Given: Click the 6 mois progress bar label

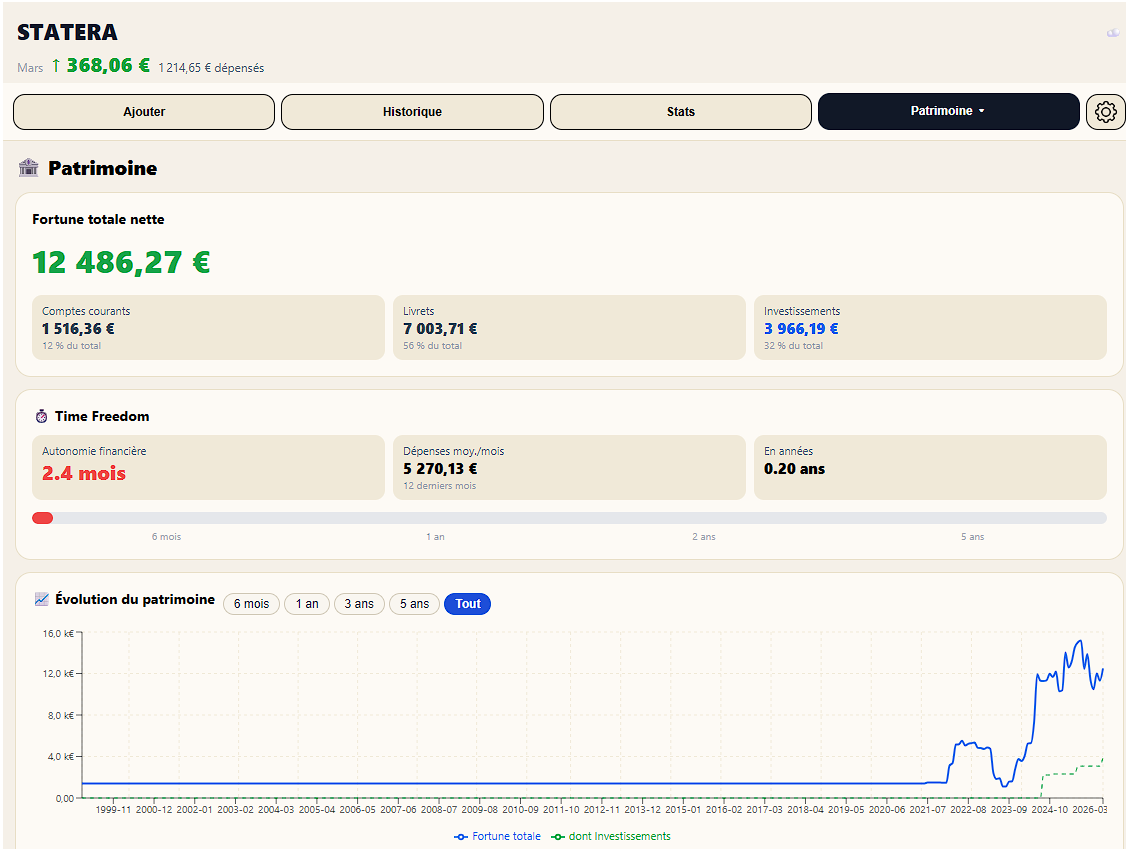Looking at the screenshot, I should click(x=167, y=537).
